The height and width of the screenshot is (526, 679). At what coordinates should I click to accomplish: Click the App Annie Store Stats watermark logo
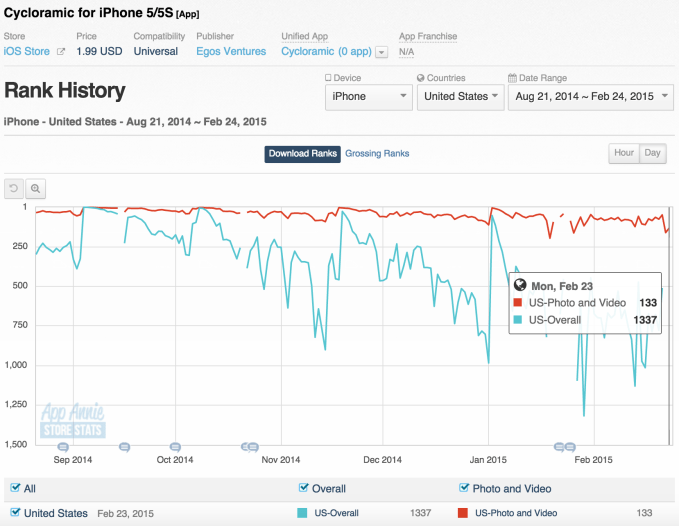[72, 421]
